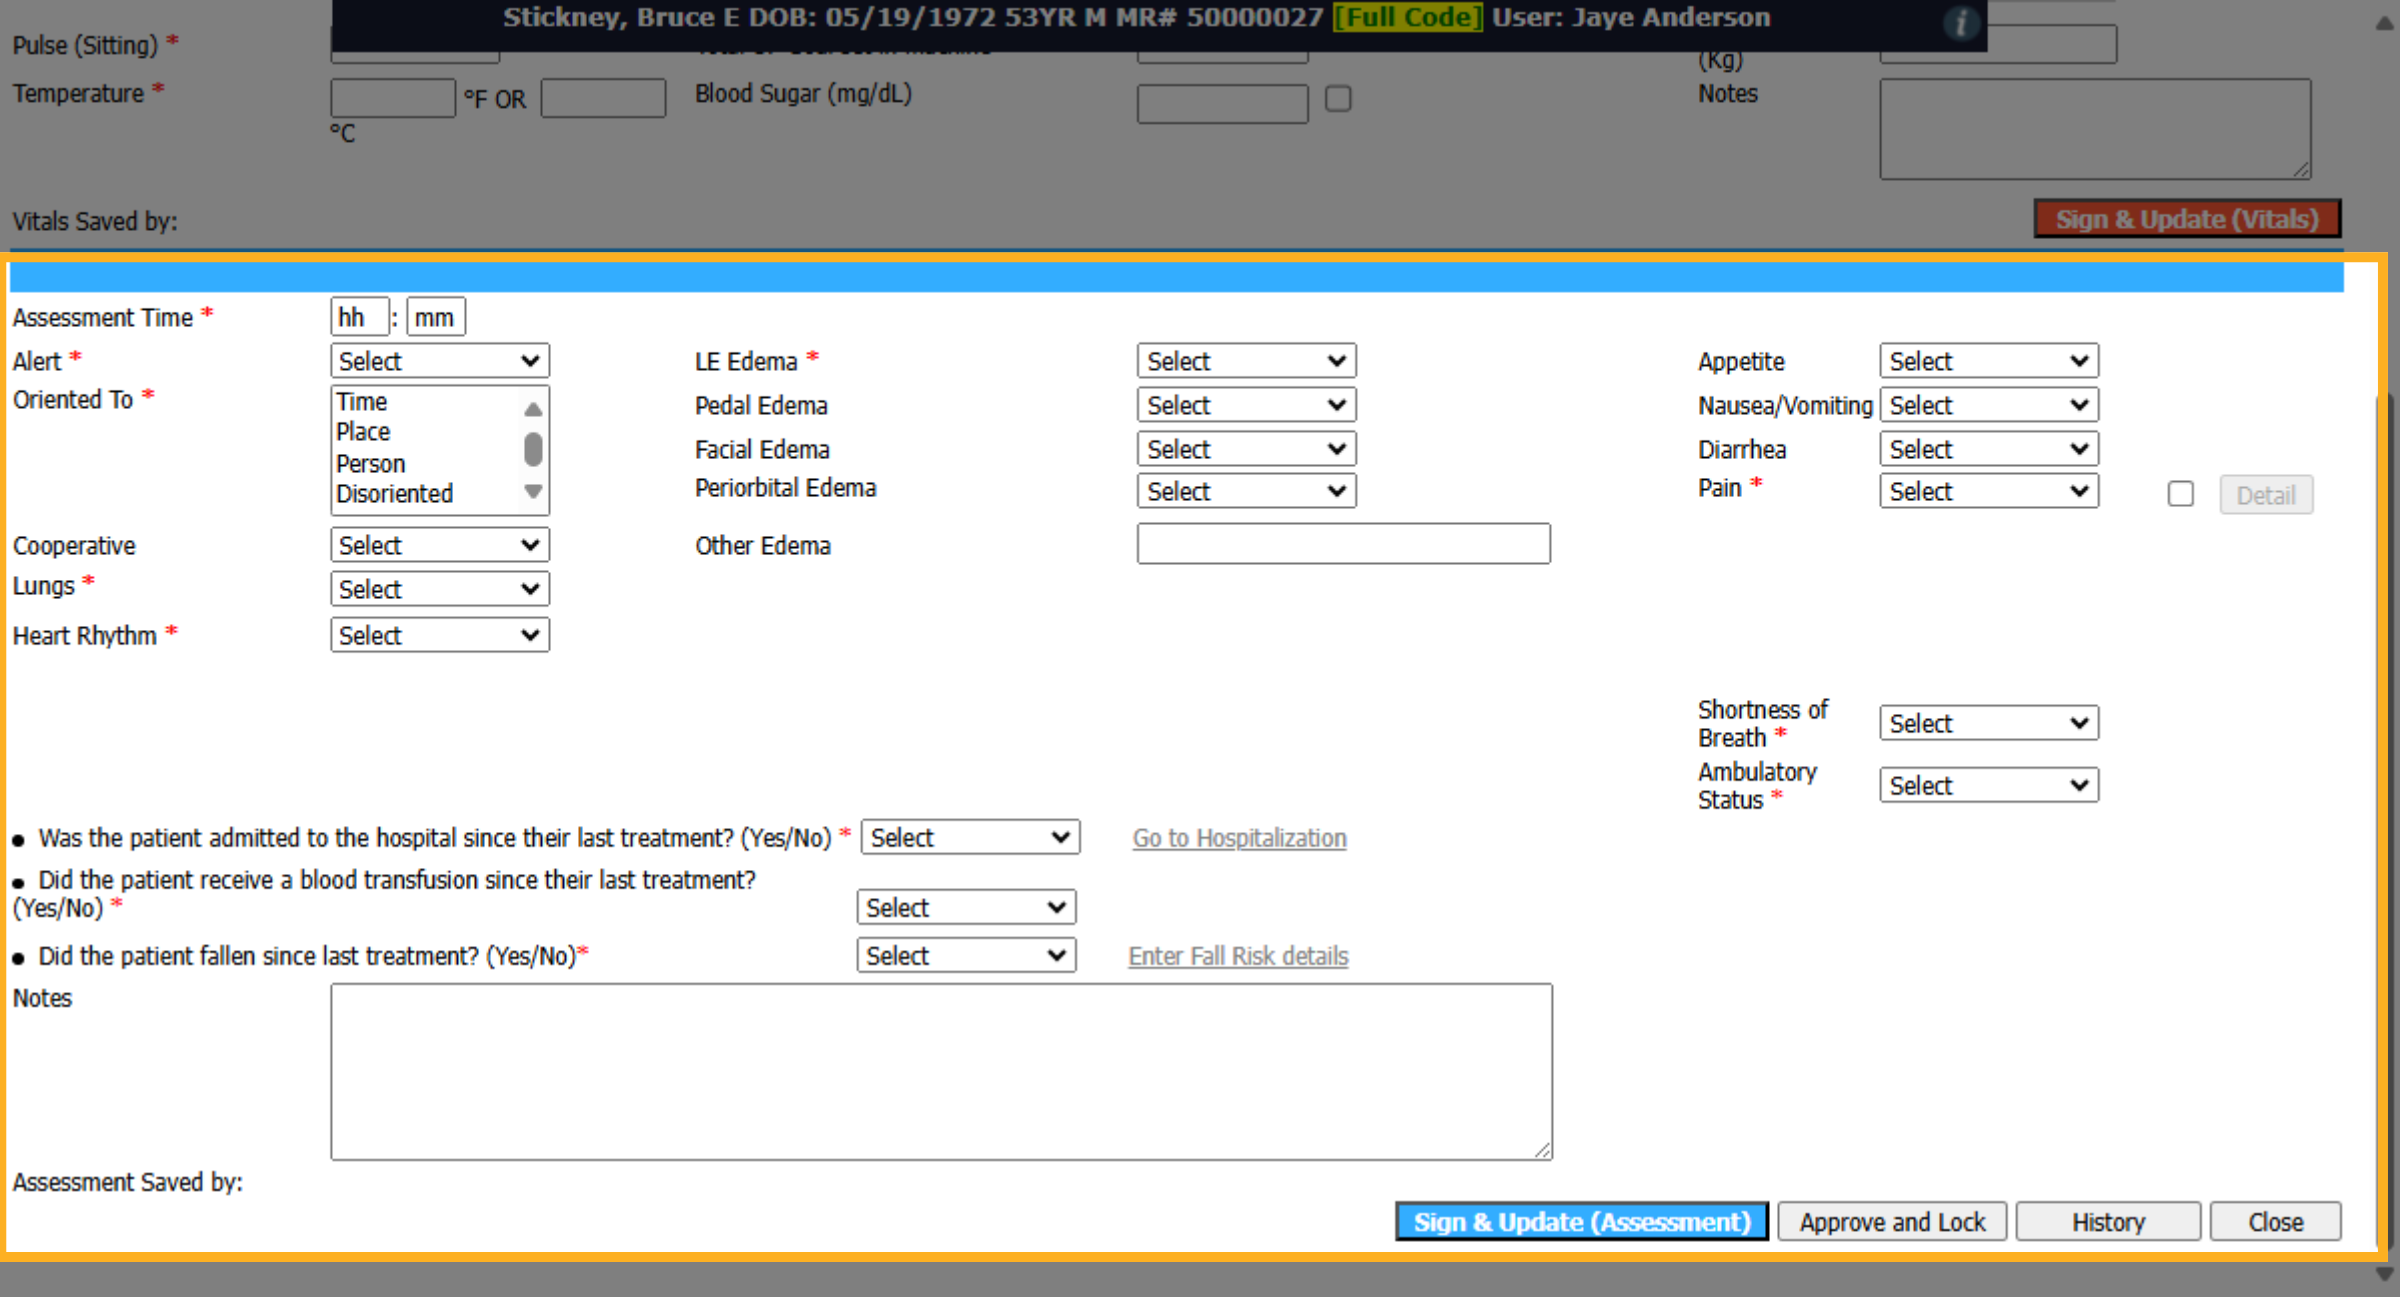
Task: Select Time in Oriented To list
Action: point(362,401)
